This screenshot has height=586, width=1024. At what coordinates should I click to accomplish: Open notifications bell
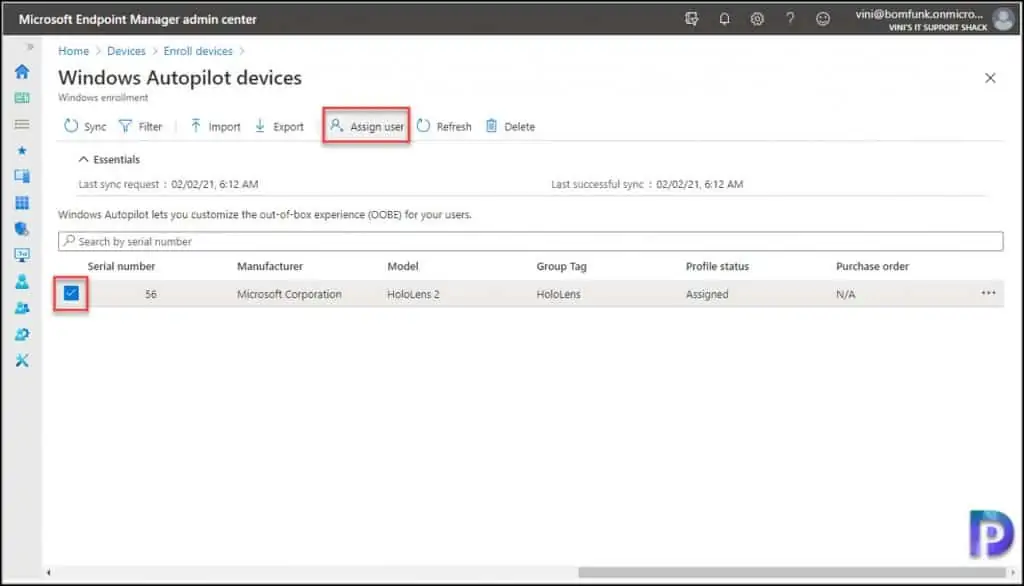coord(724,19)
